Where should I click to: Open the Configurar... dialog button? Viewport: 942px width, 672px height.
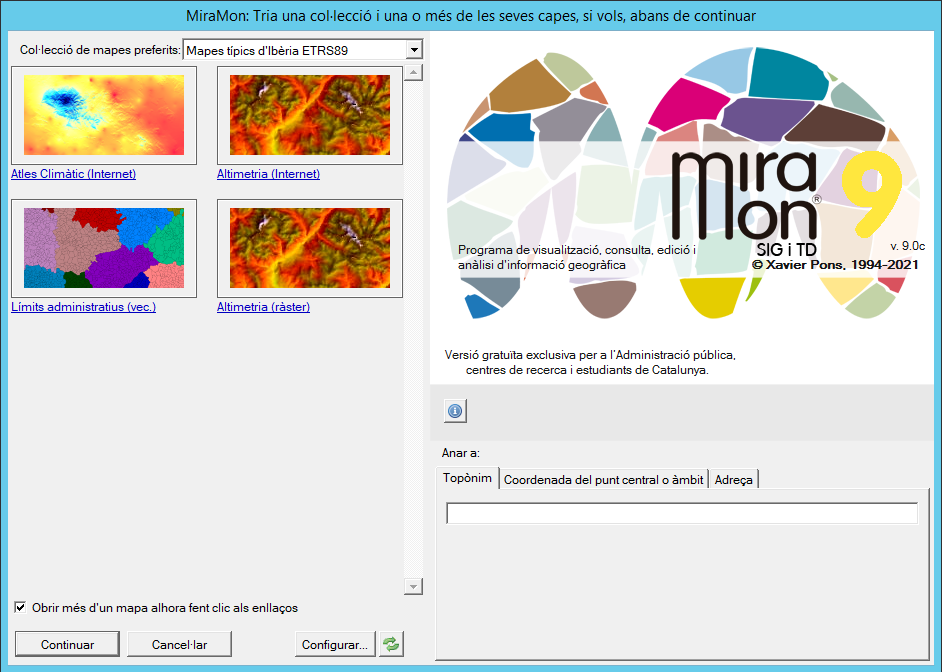pos(335,644)
